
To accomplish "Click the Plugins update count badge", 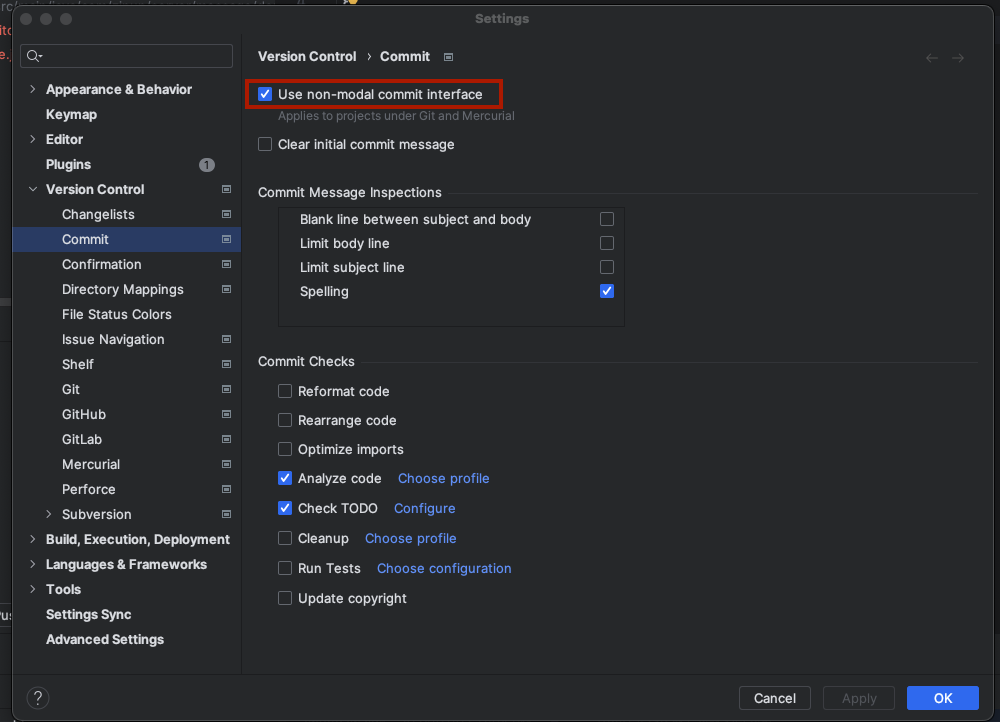I will [x=206, y=164].
